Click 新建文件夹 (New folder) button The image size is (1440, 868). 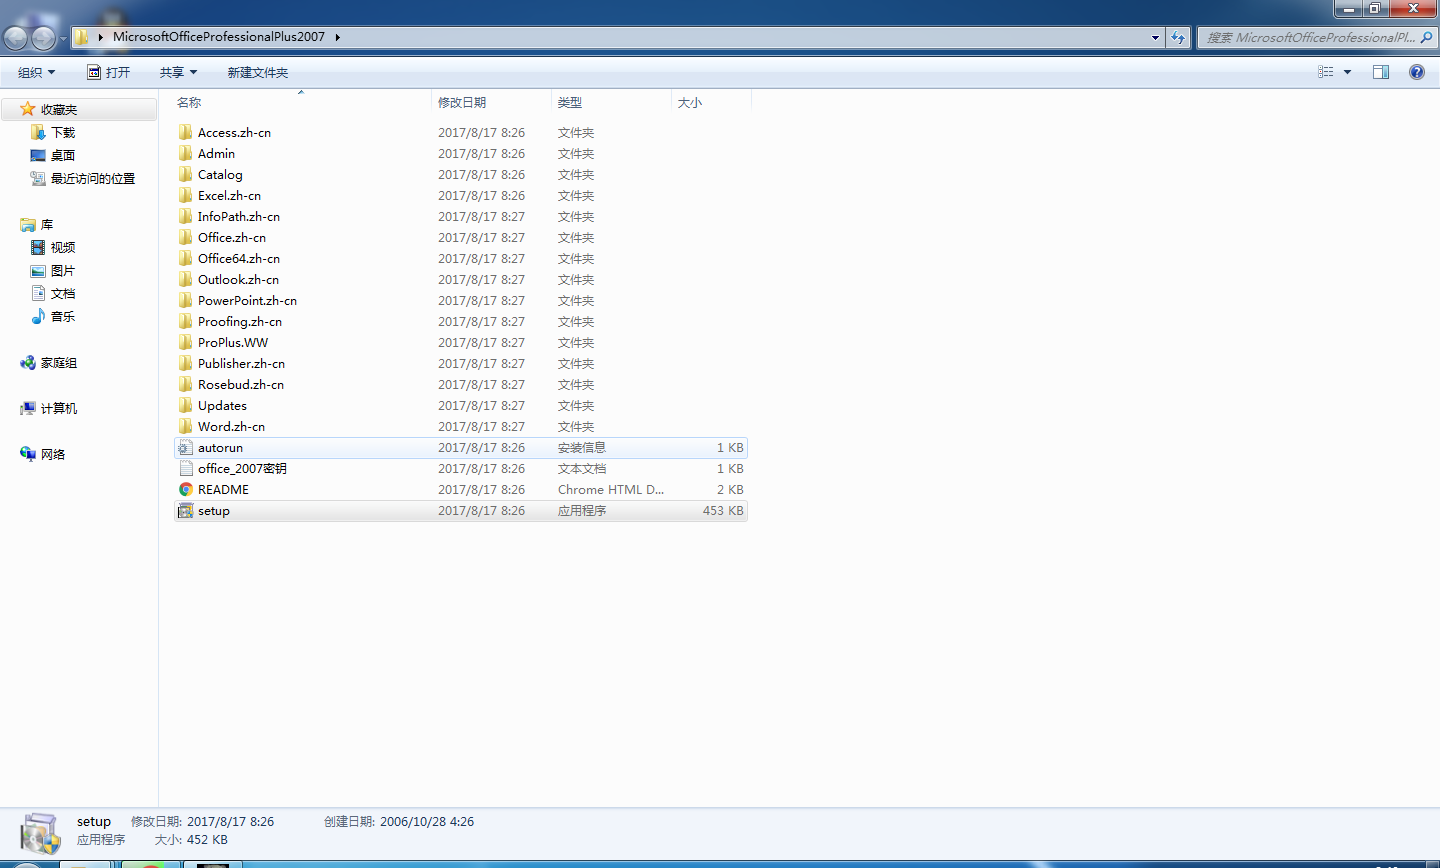pyautogui.click(x=257, y=72)
